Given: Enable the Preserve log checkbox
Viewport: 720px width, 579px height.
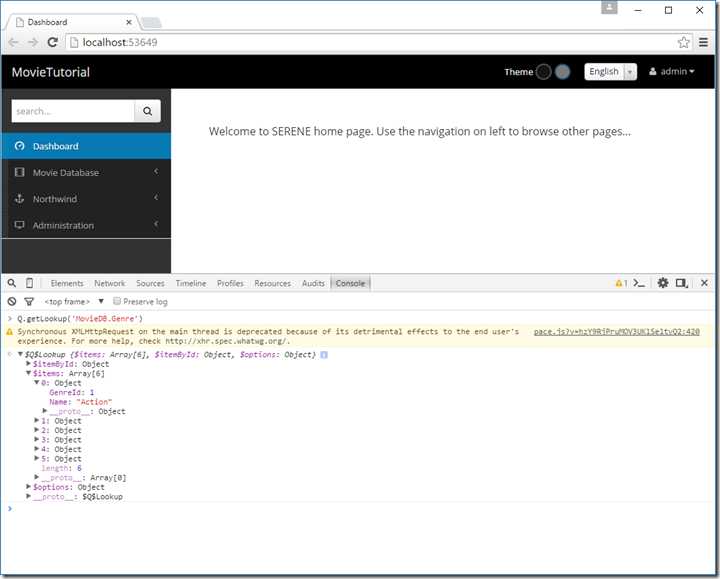Looking at the screenshot, I should (117, 301).
